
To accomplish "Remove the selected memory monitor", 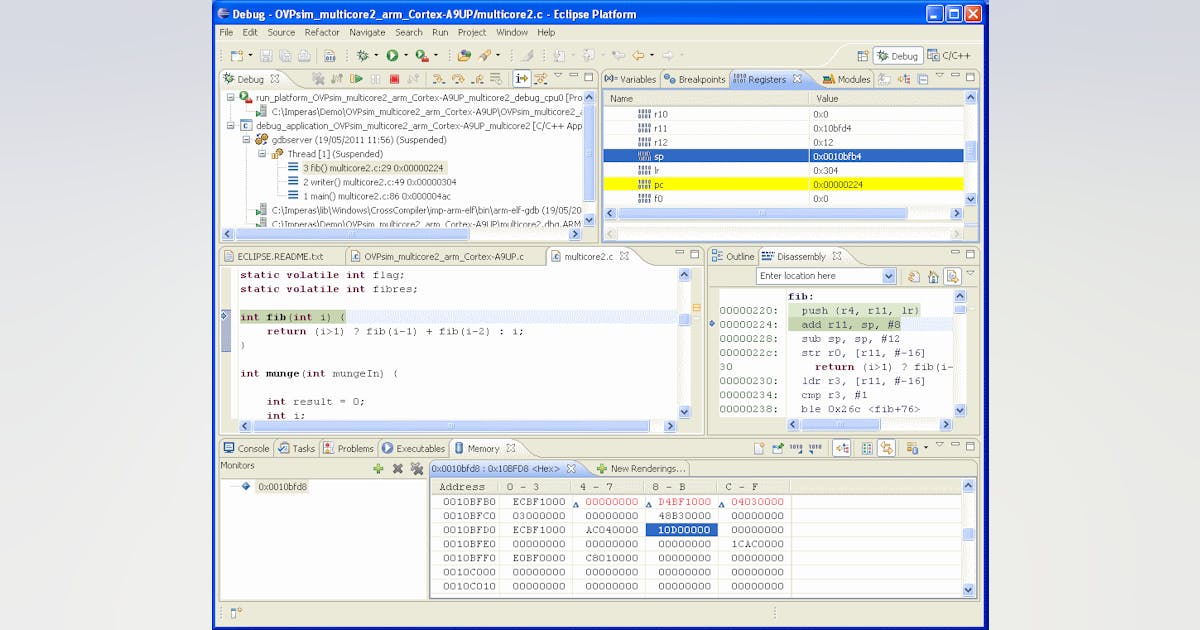I will (x=396, y=469).
